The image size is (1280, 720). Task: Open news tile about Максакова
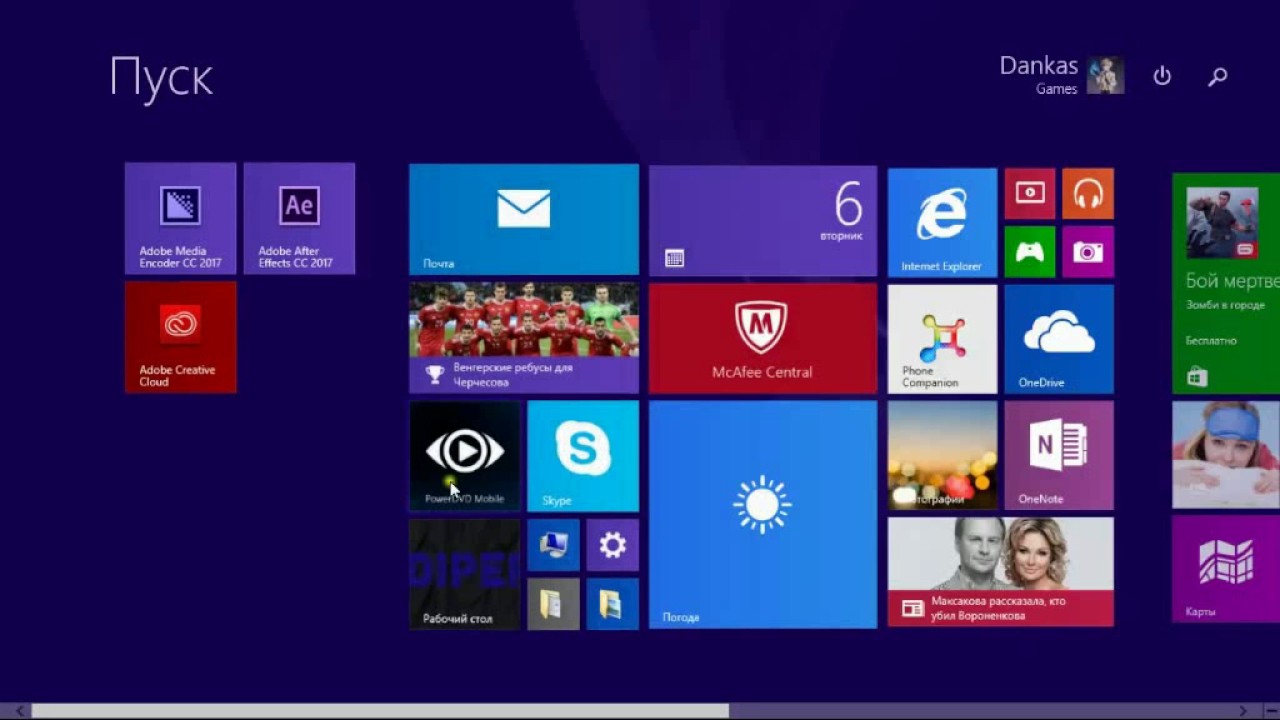(x=1000, y=572)
